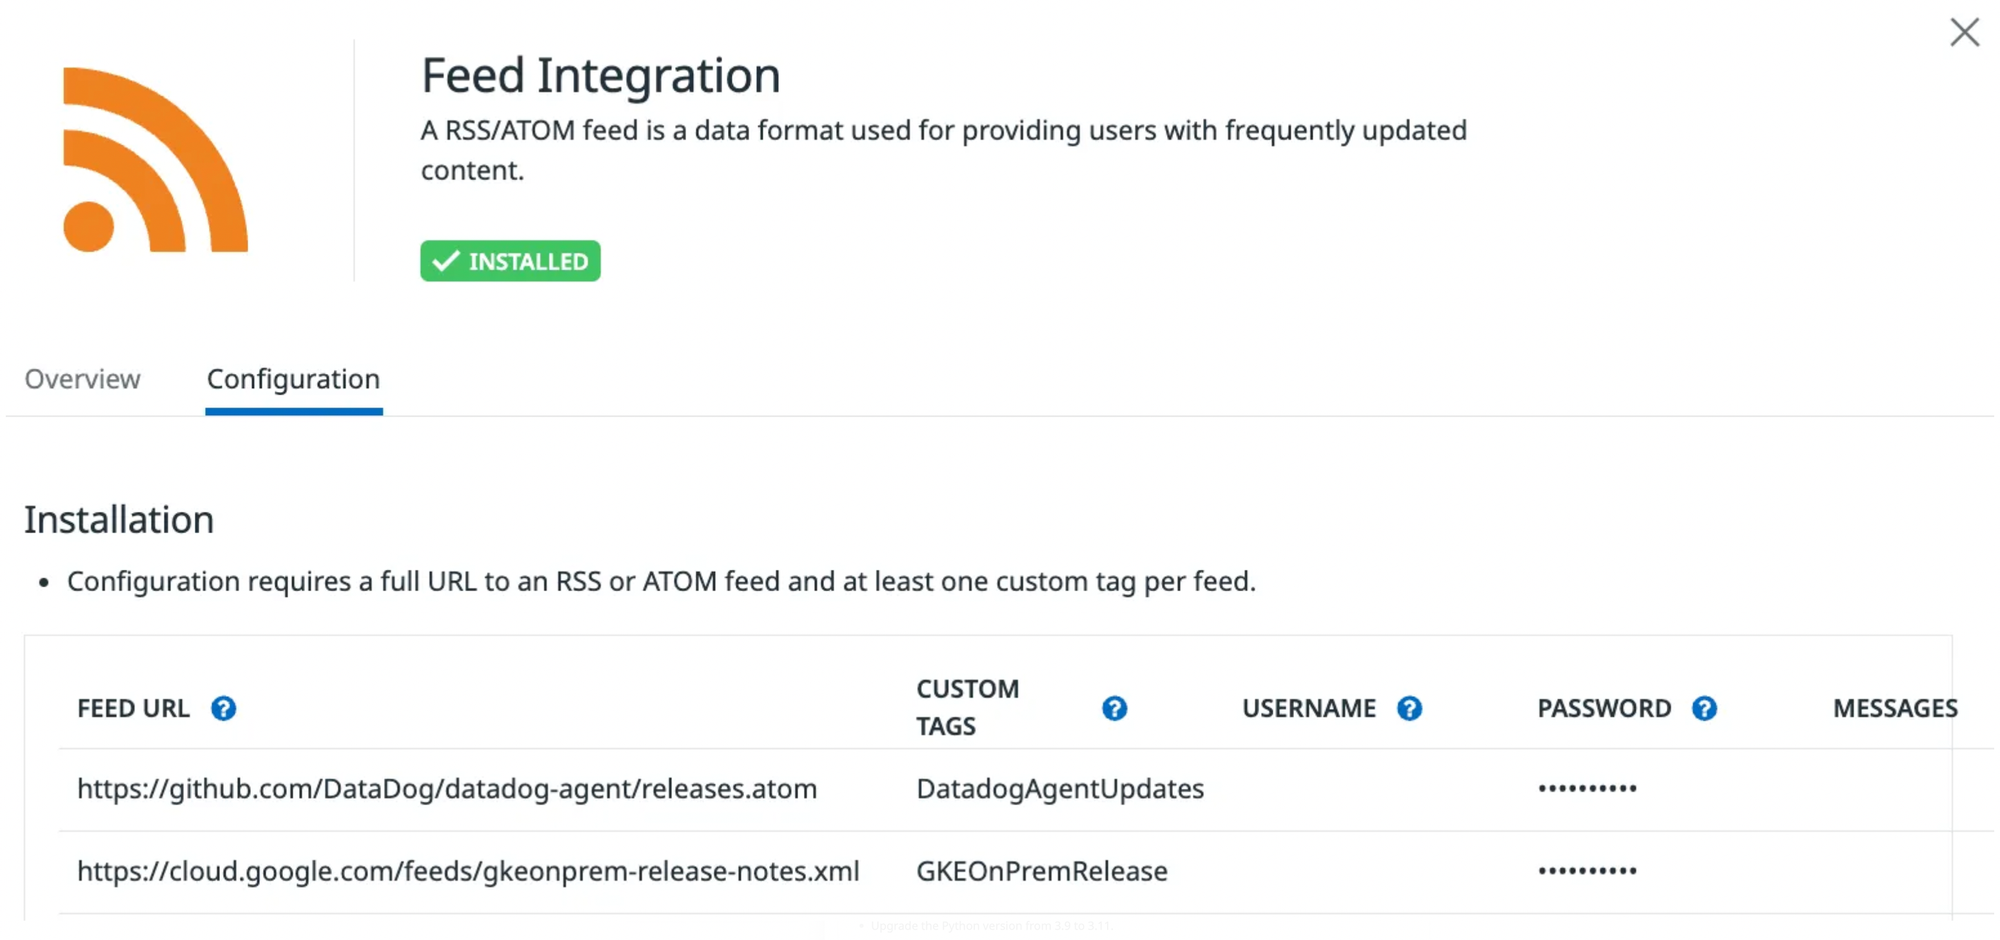
Task: Click the MESSAGES column header
Action: point(1894,709)
